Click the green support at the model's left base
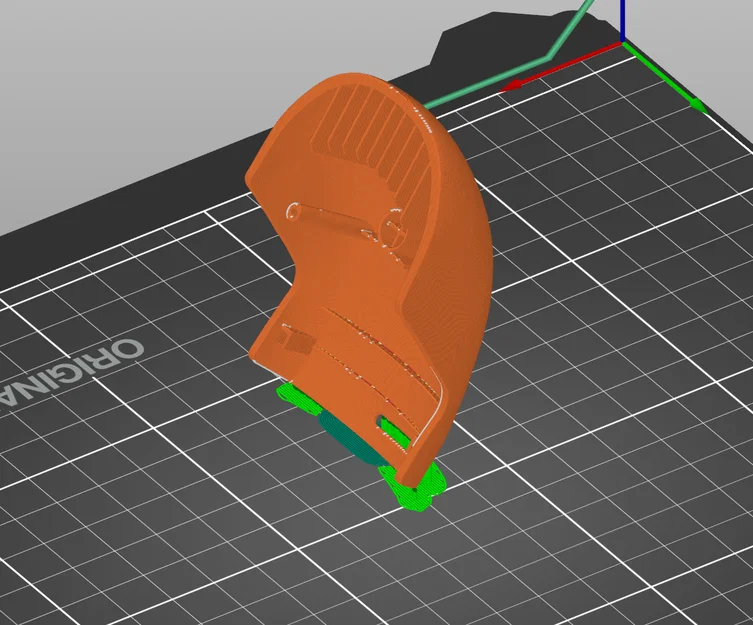Viewport: 753px width, 625px height. coord(299,400)
